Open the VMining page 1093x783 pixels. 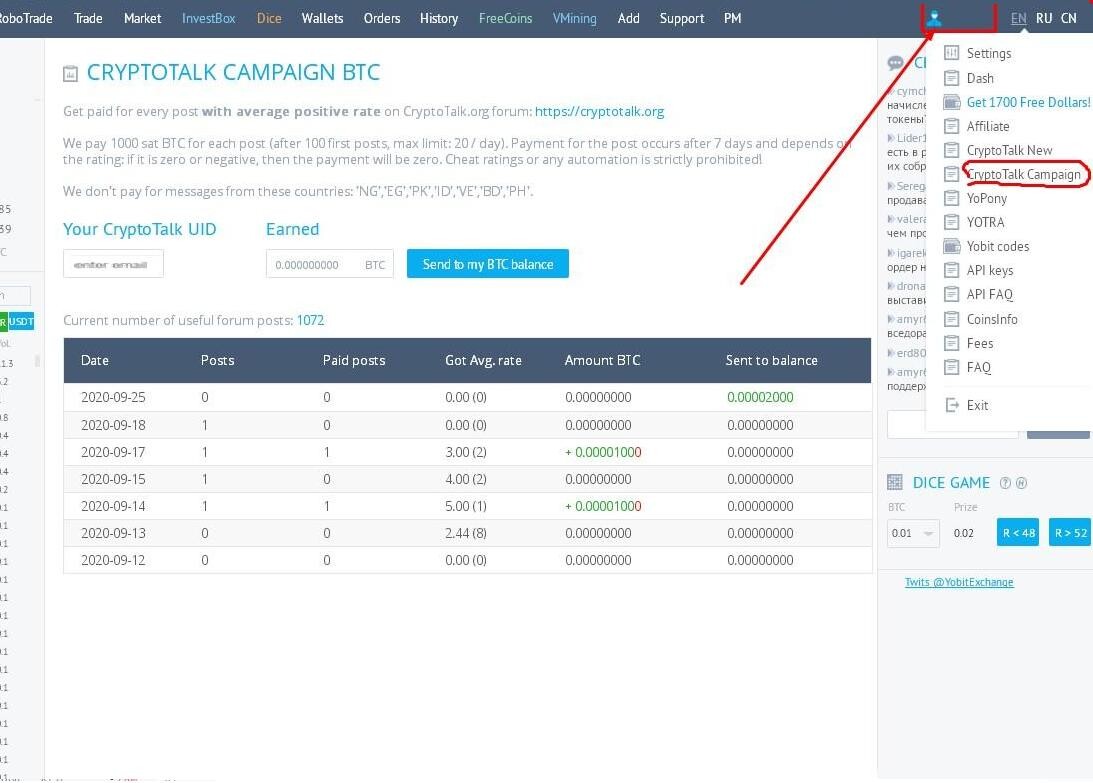[x=574, y=18]
